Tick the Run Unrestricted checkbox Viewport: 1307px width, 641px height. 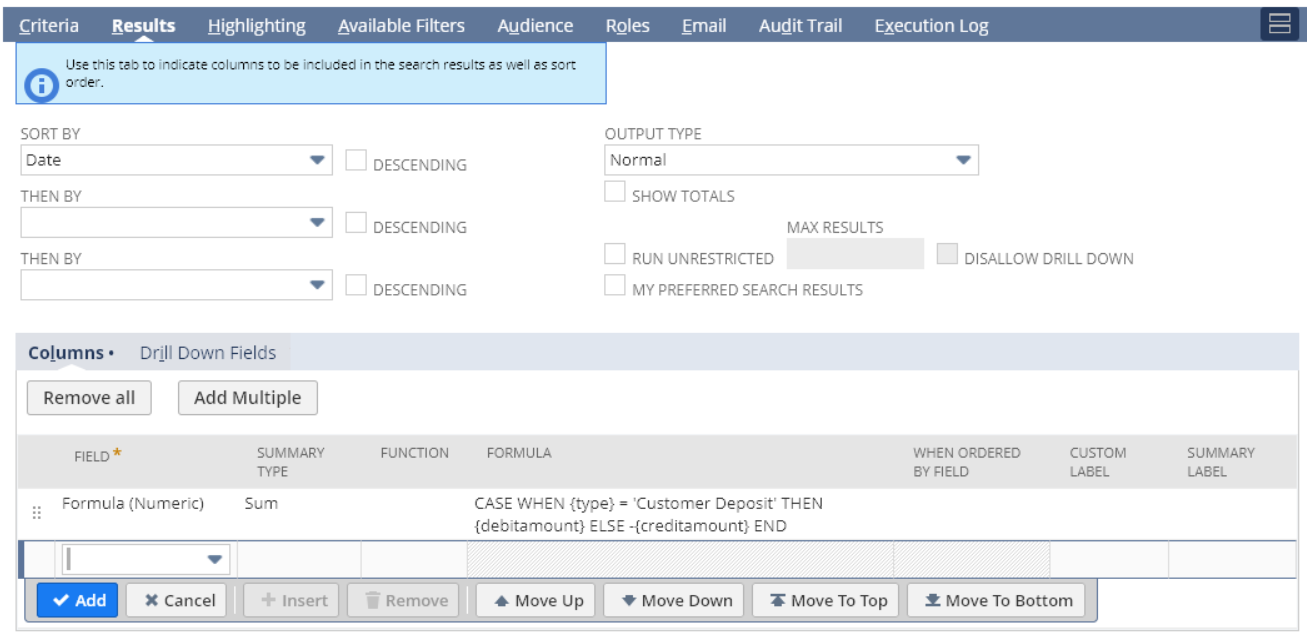point(615,254)
